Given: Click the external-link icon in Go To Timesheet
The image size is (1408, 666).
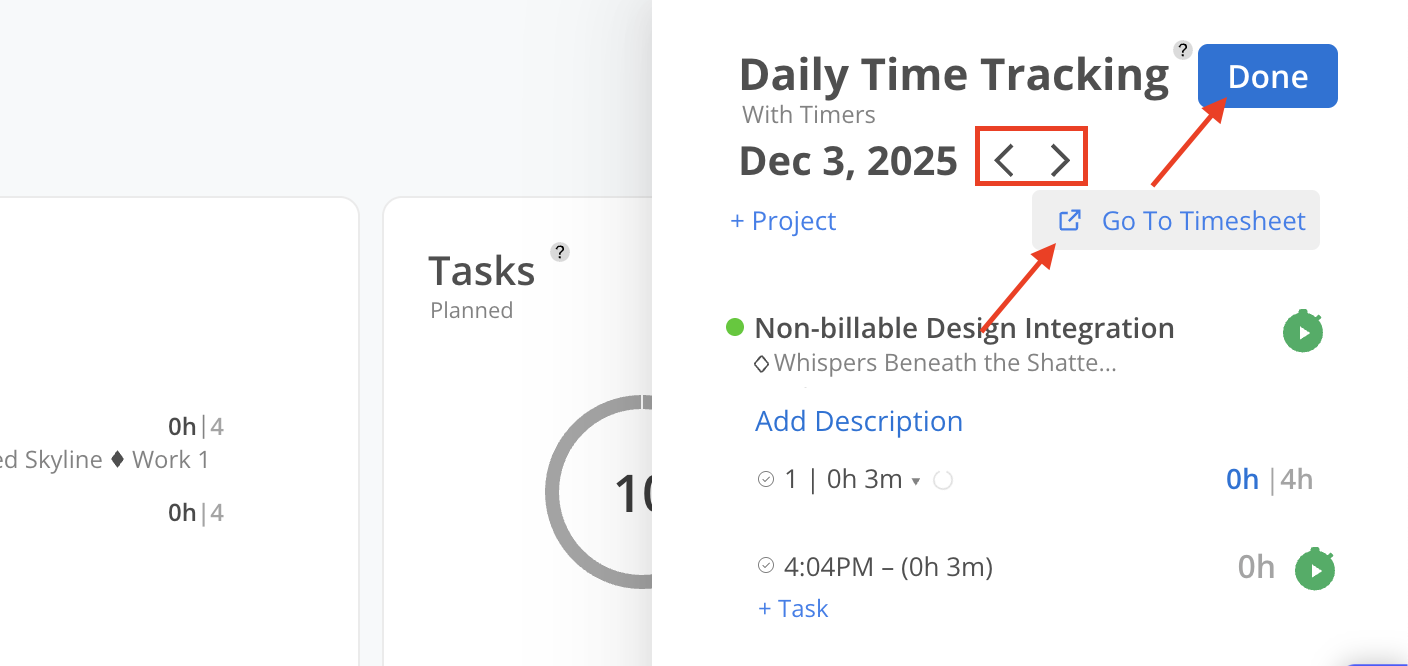Looking at the screenshot, I should click(1069, 220).
